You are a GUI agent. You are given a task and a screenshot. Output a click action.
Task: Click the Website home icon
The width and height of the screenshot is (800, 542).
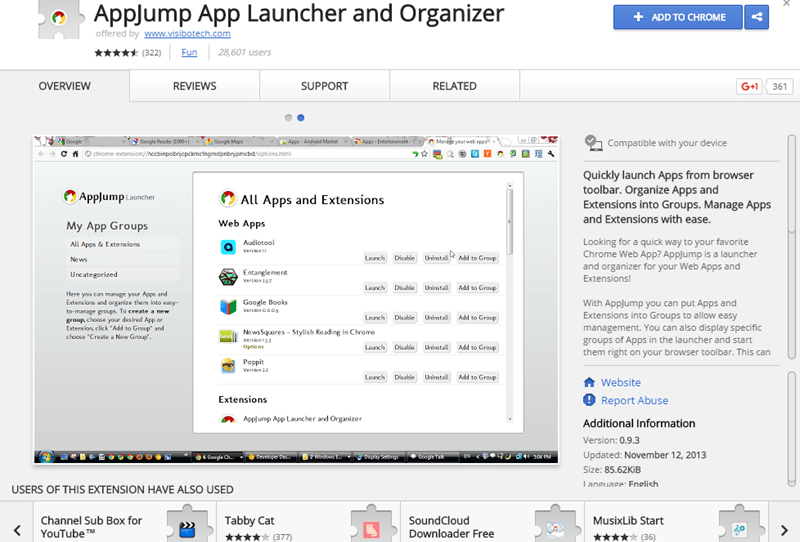(589, 382)
